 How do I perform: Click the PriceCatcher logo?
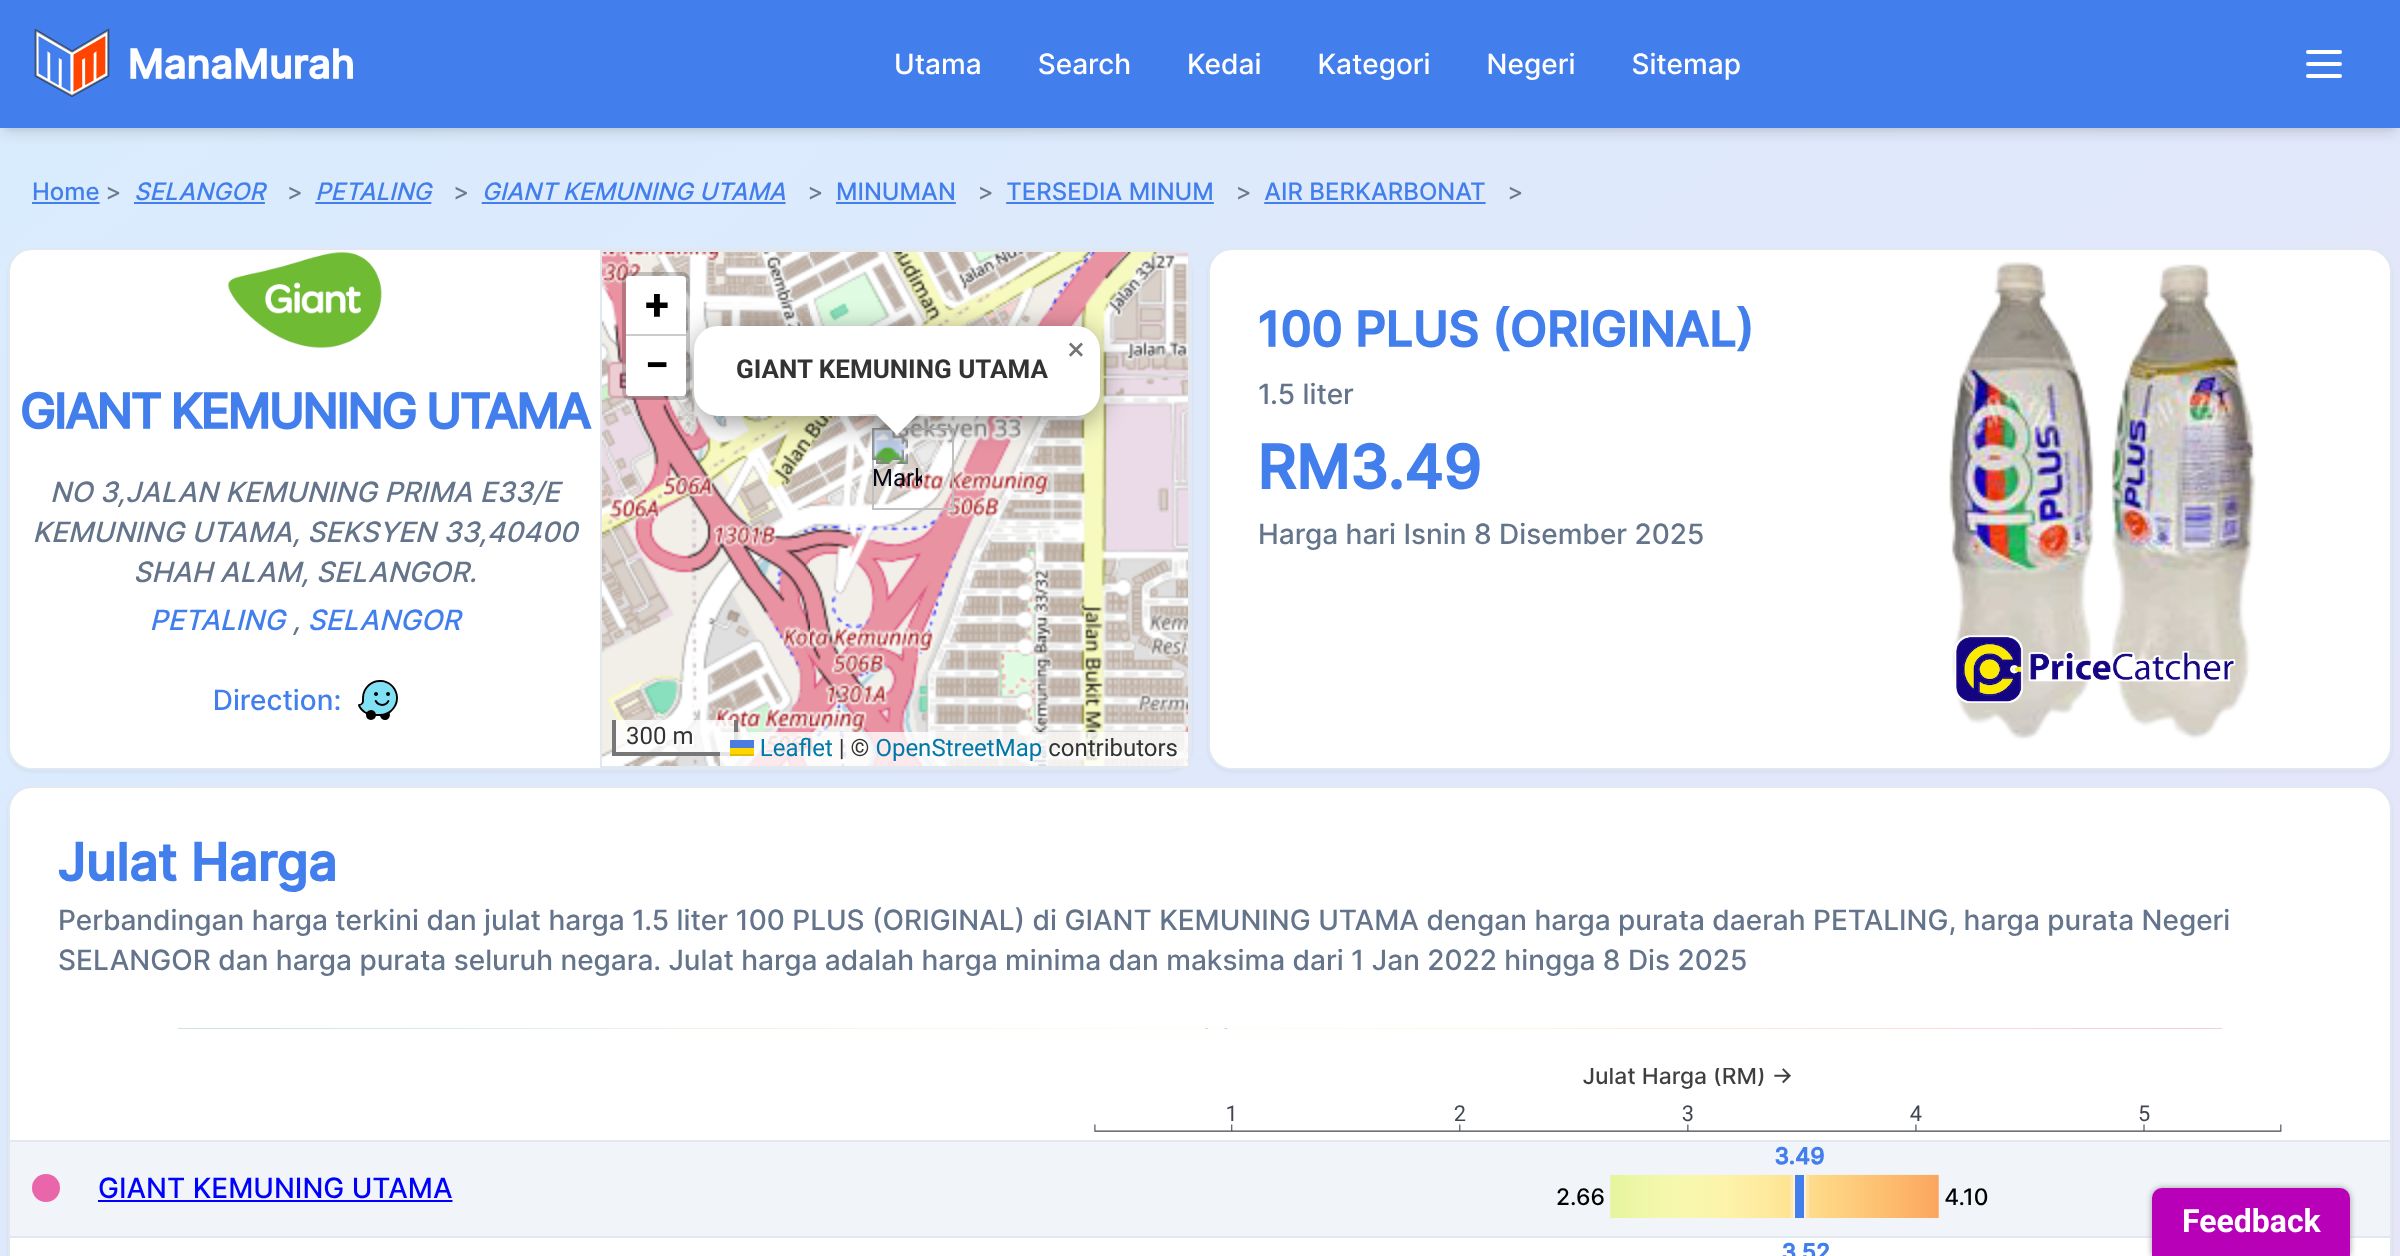click(2094, 668)
